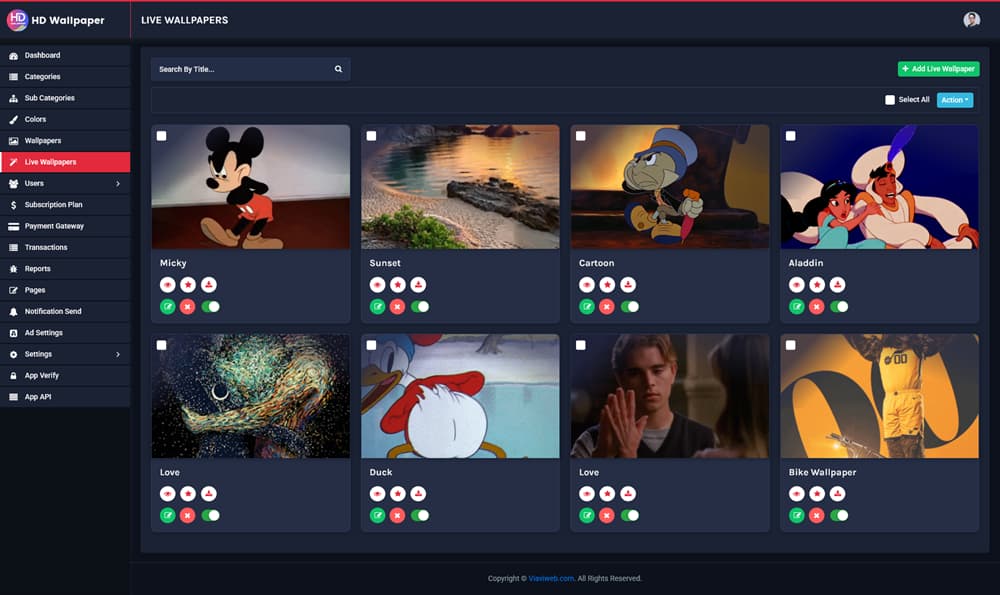This screenshot has width=1000, height=595.
Task: Expand the Settings submenu in sidebar
Action: click(65, 354)
